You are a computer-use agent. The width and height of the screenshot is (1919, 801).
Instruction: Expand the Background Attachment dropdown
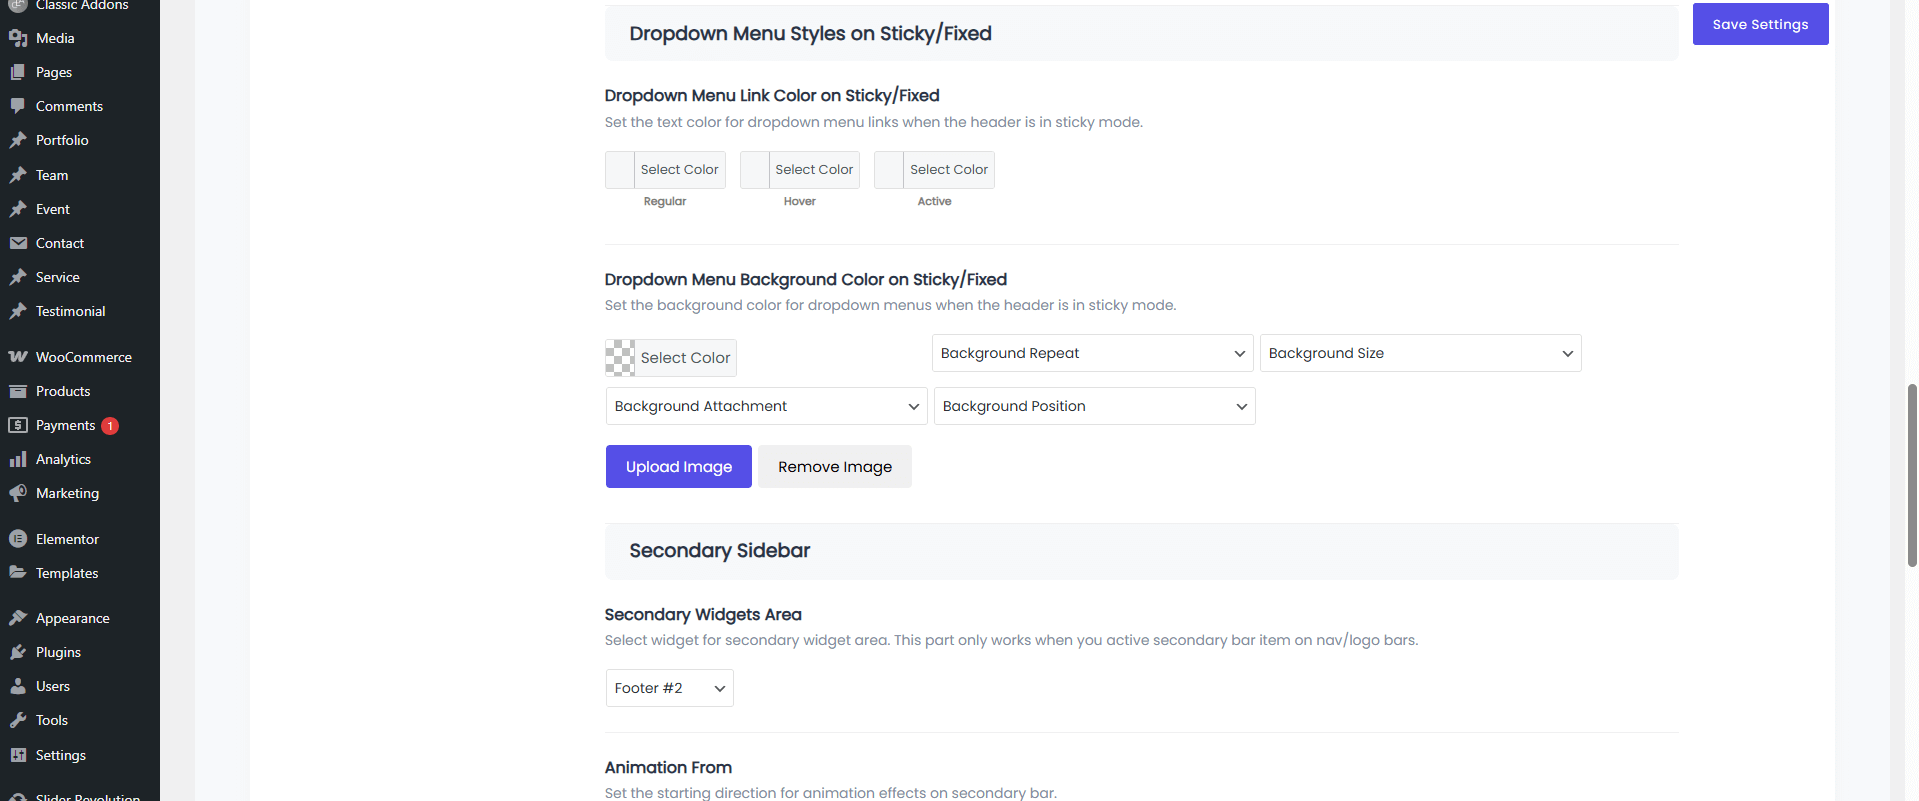click(x=766, y=406)
